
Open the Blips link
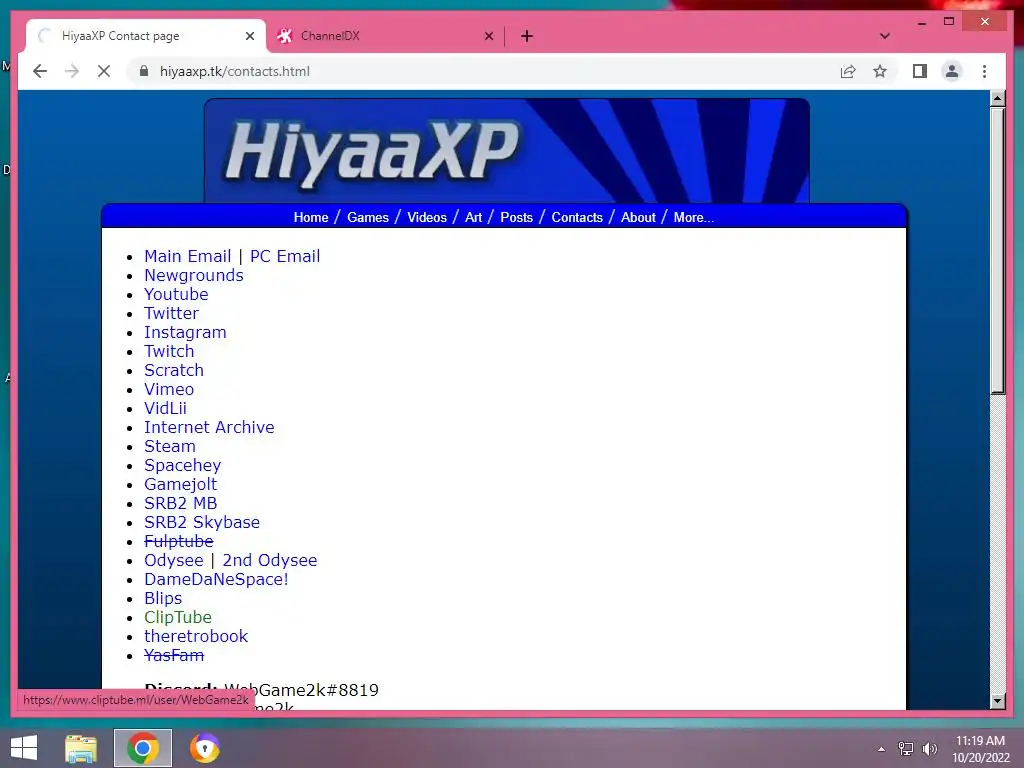coord(163,598)
